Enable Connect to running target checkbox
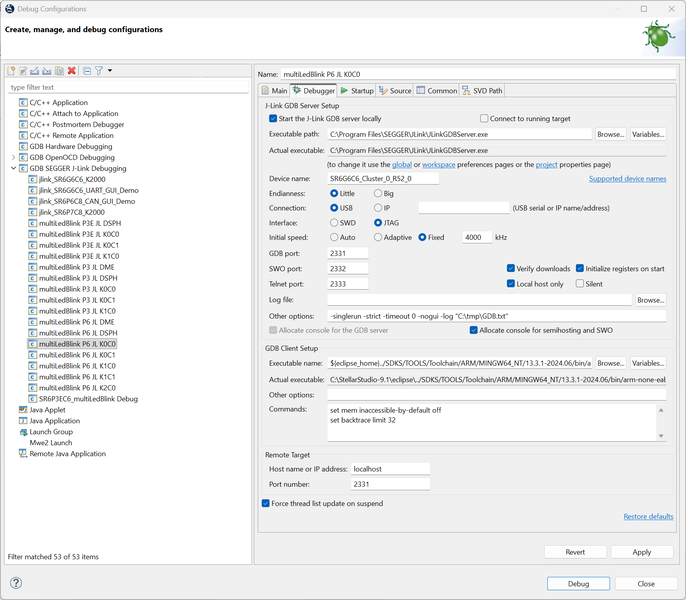The height and width of the screenshot is (600, 686). (x=484, y=119)
